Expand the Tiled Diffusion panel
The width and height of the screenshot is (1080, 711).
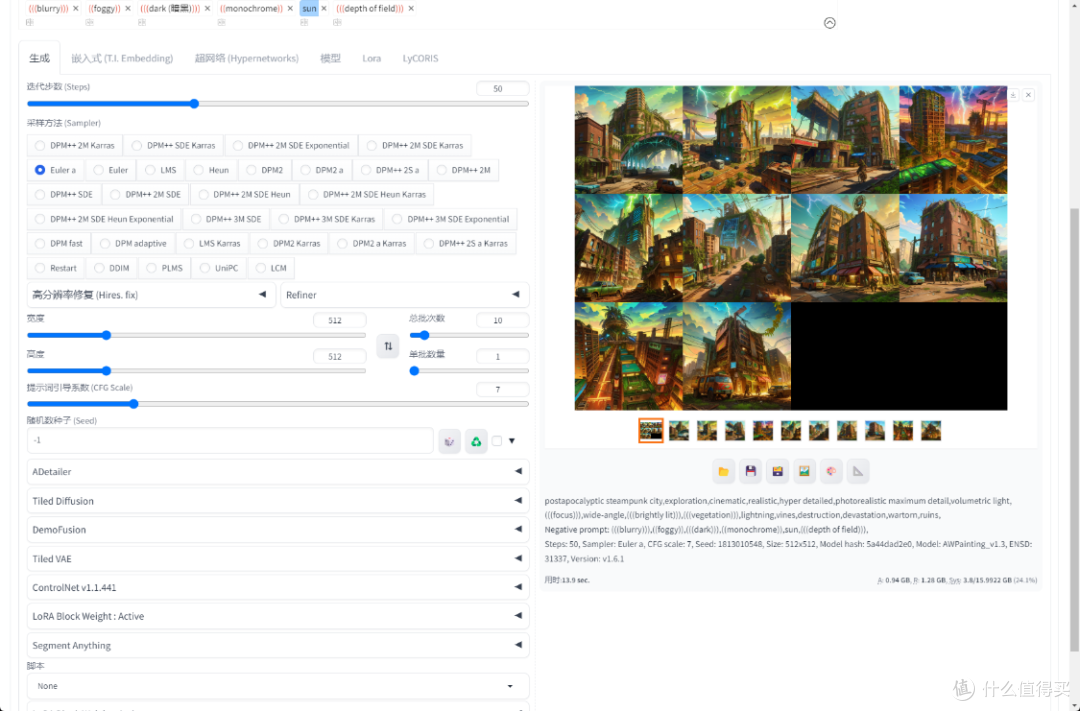(278, 501)
